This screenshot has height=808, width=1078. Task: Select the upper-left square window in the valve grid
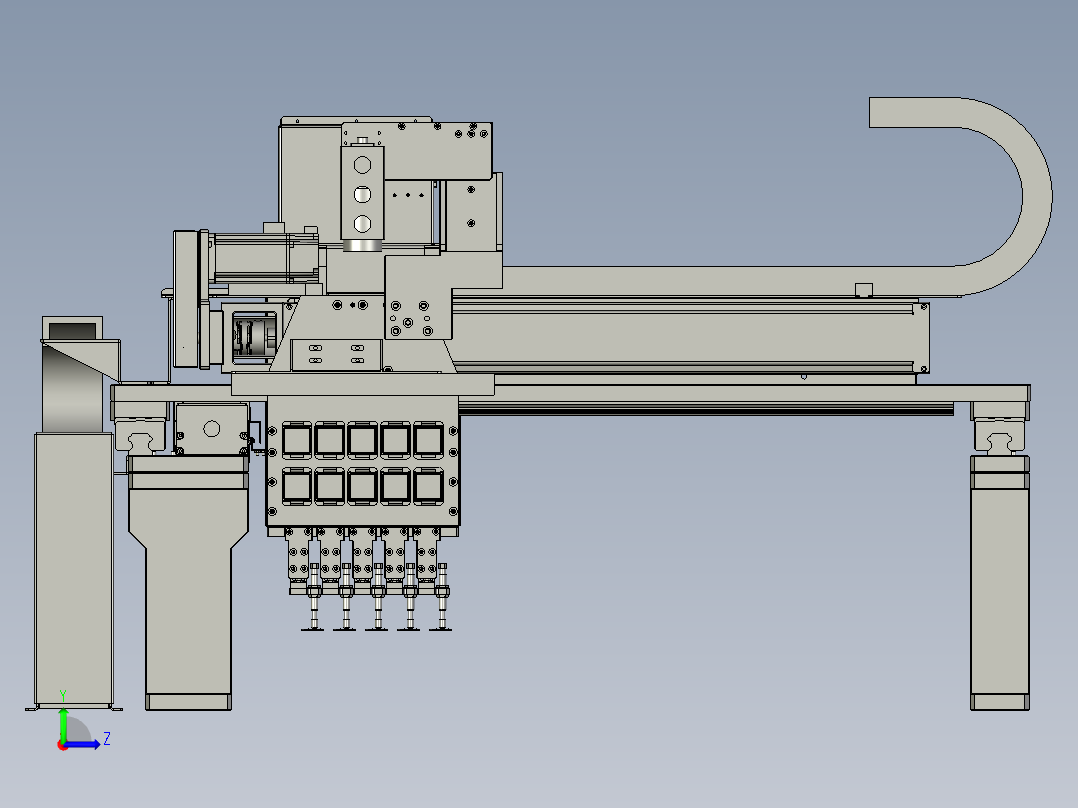click(297, 439)
